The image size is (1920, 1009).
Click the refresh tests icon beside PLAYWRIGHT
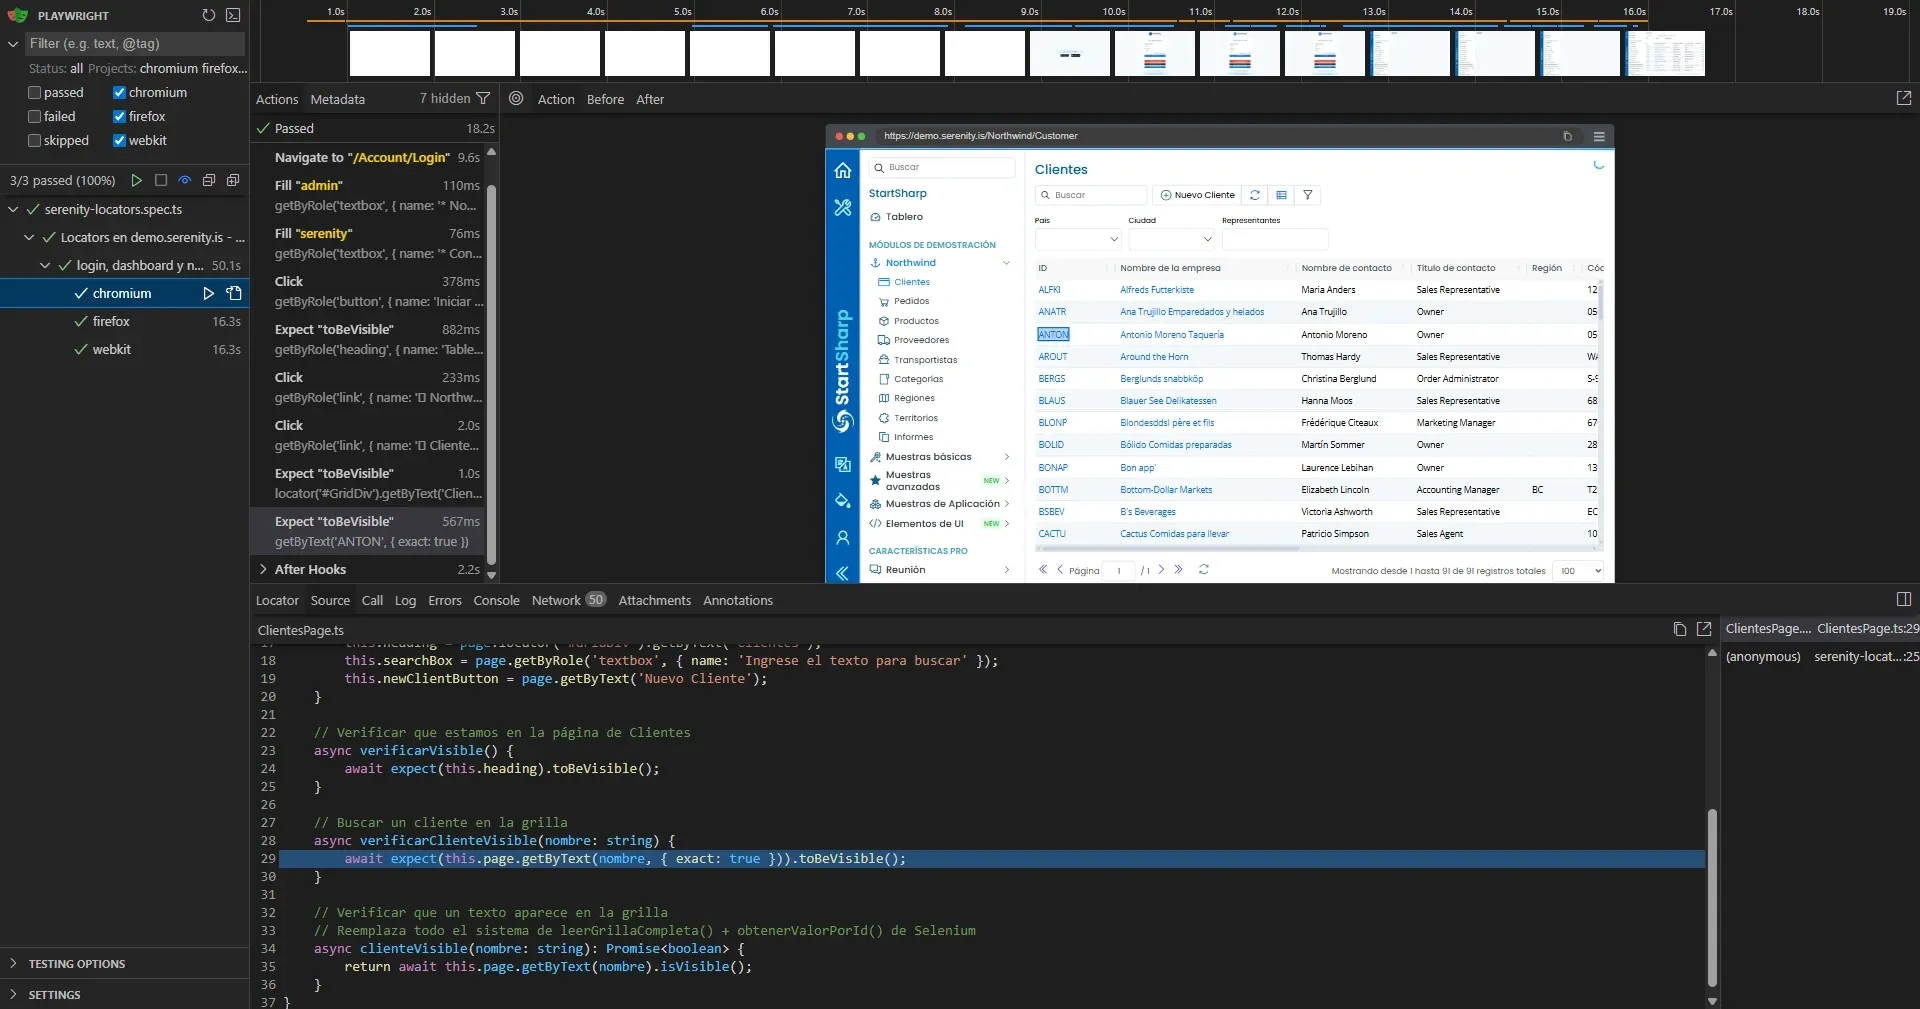tap(208, 15)
